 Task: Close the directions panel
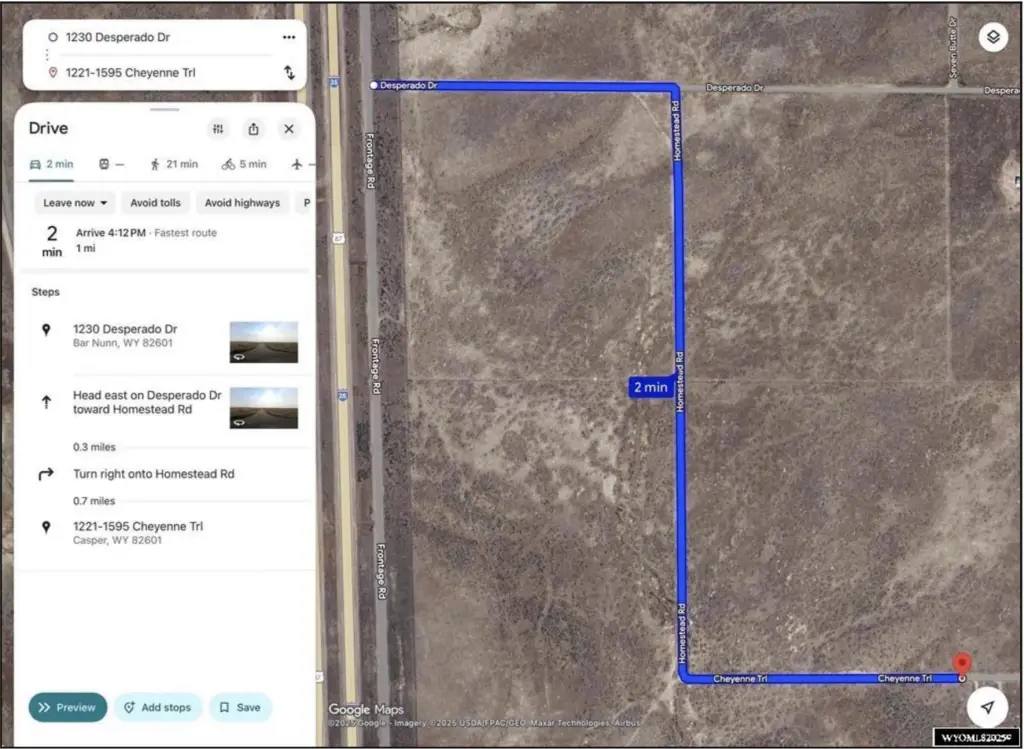pyautogui.click(x=289, y=129)
